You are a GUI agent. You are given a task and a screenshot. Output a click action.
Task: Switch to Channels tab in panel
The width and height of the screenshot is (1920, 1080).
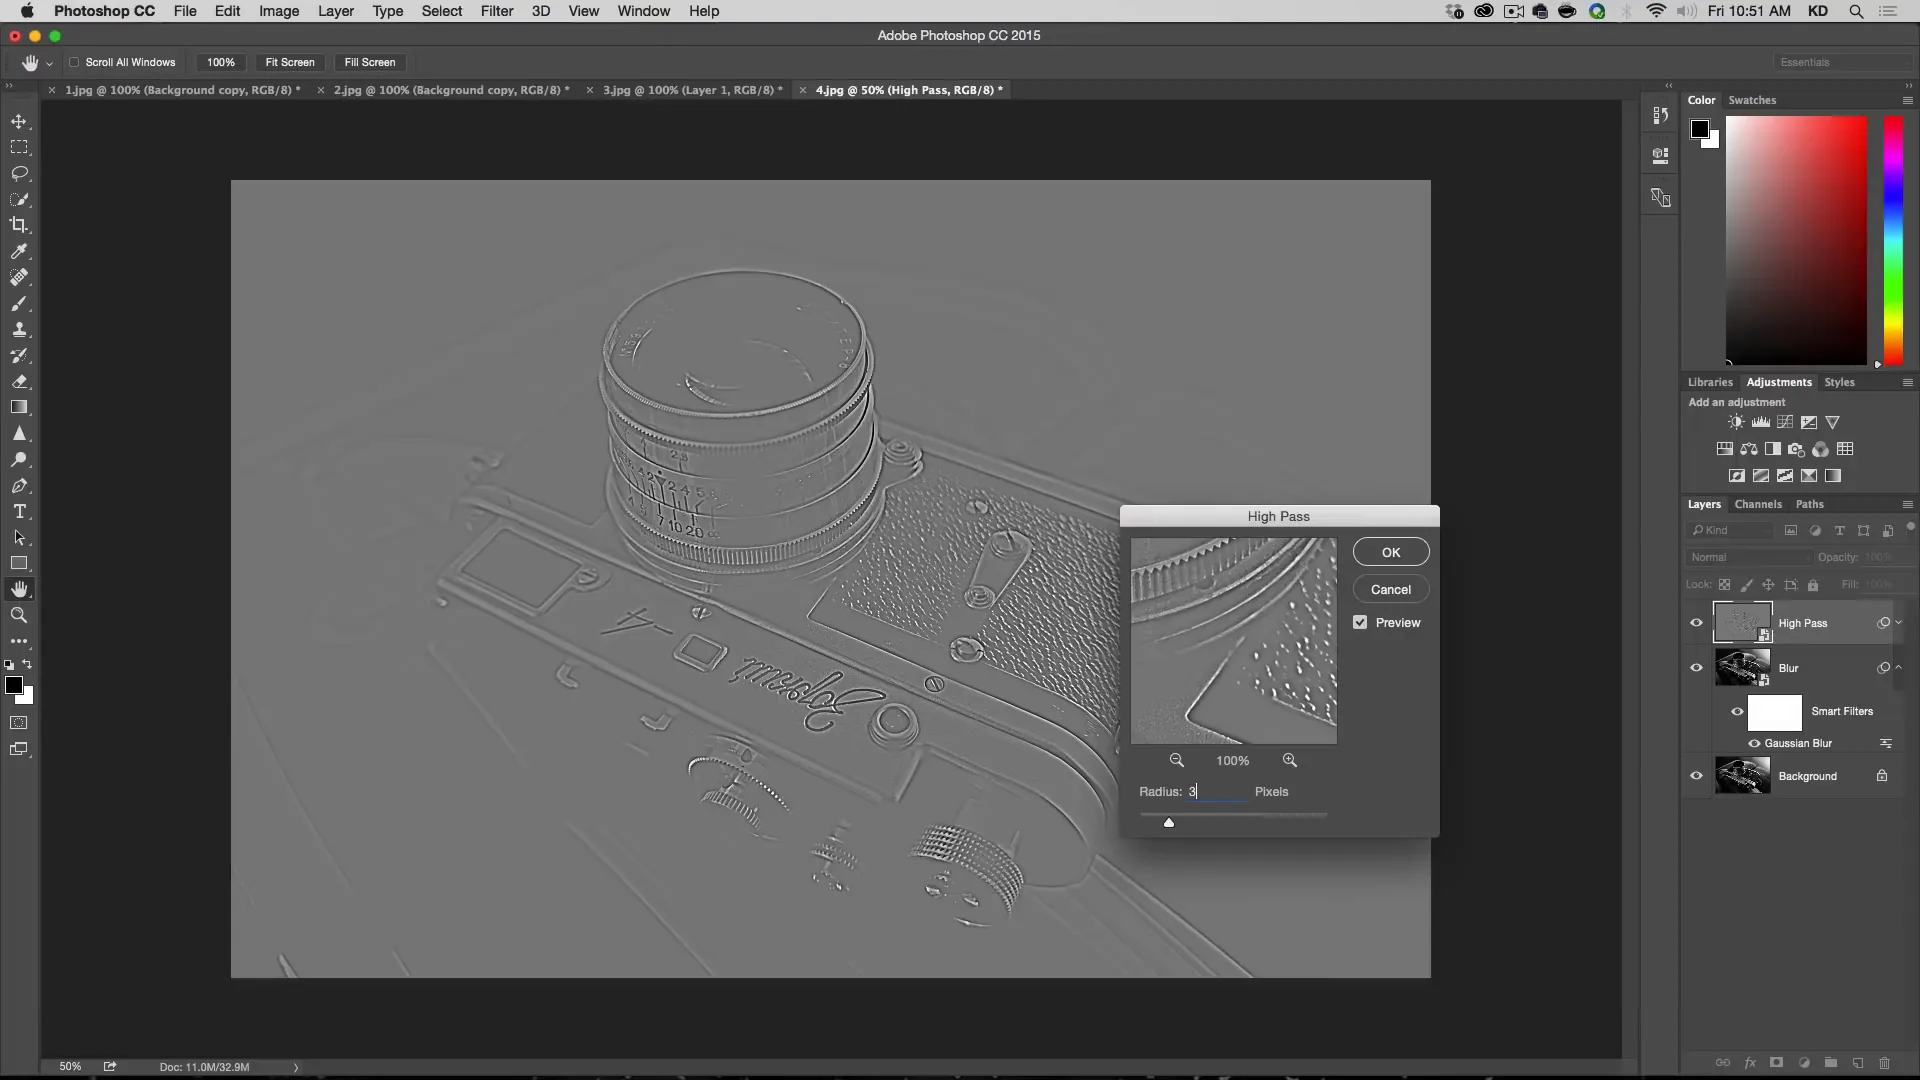click(1758, 502)
